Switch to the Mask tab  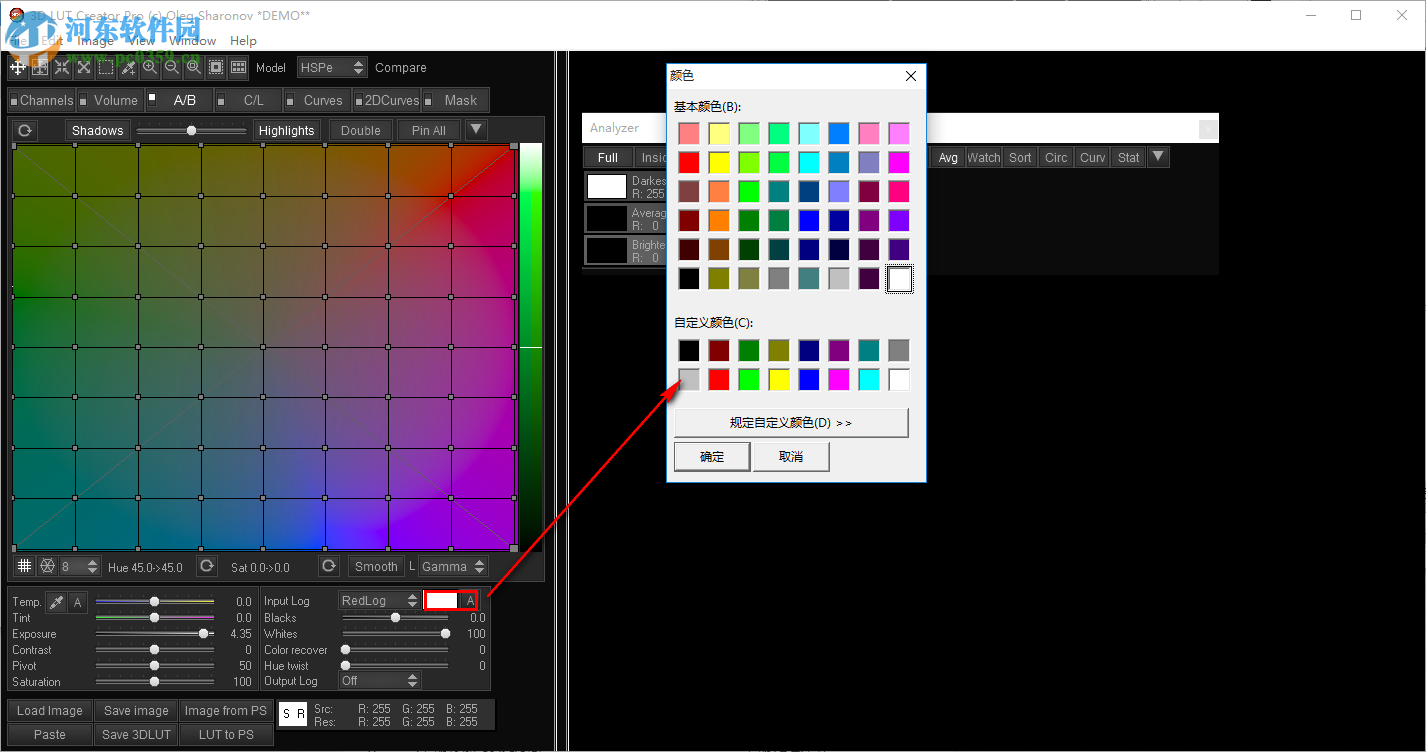[x=455, y=100]
